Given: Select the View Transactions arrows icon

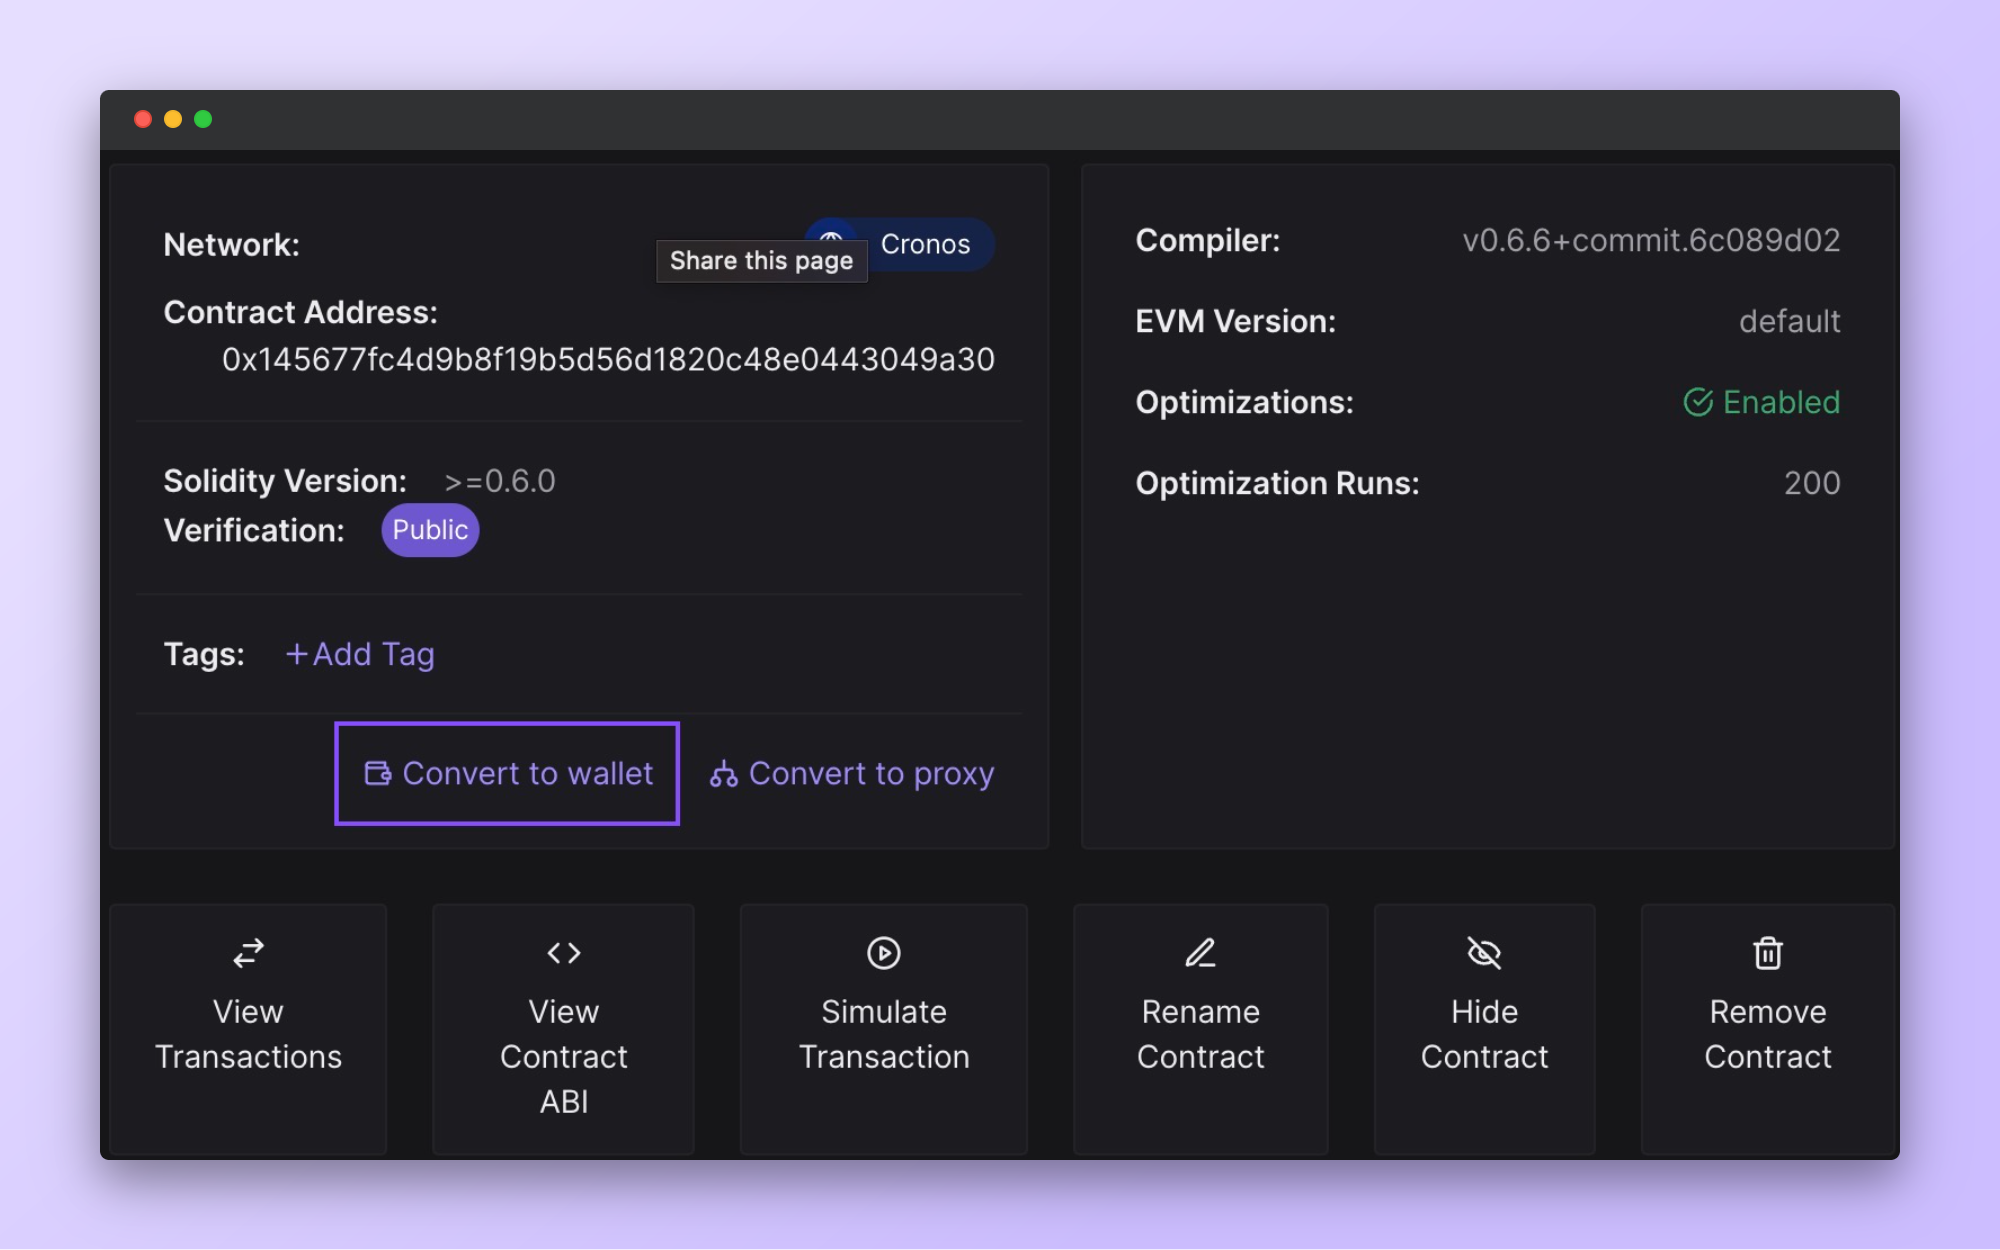Looking at the screenshot, I should click(x=247, y=953).
